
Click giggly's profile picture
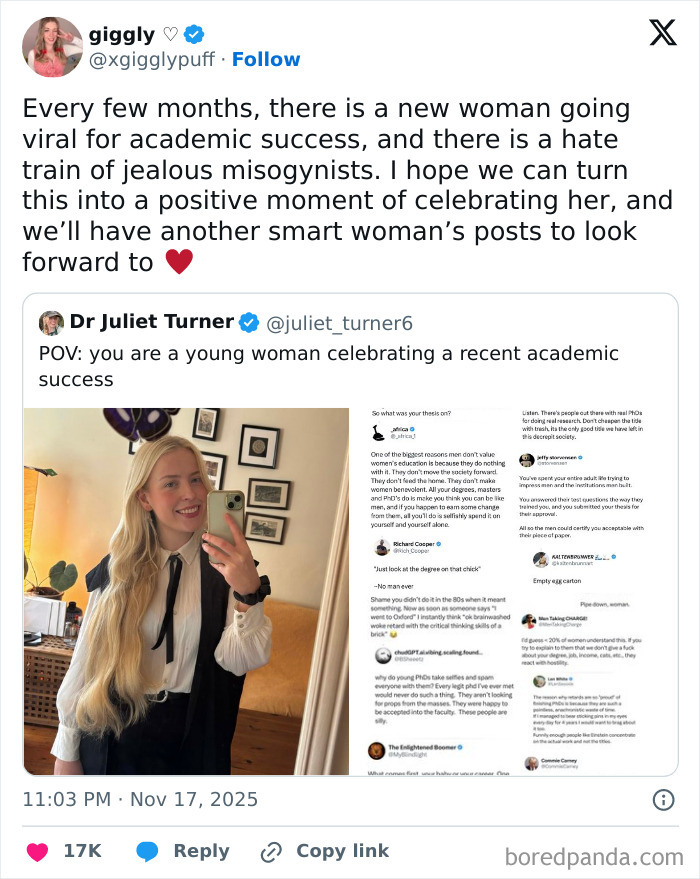(x=51, y=45)
